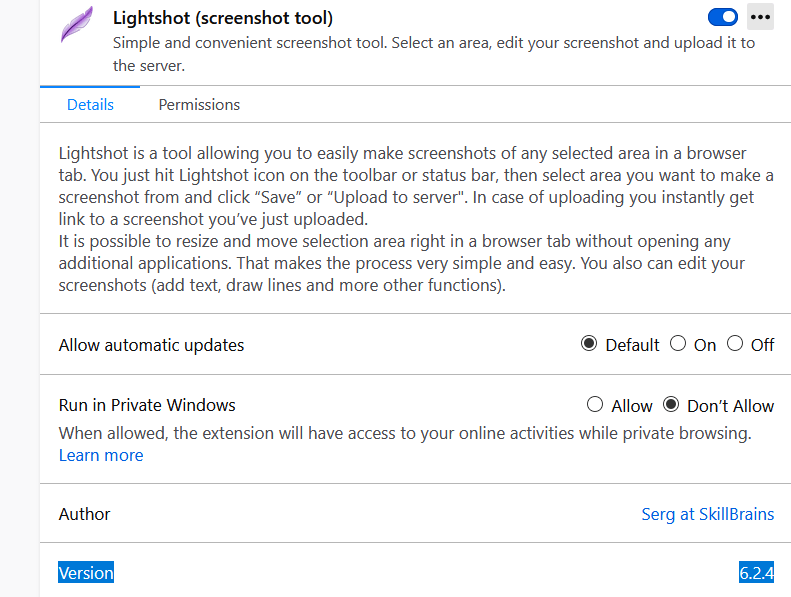The height and width of the screenshot is (597, 791).
Task: Allow running in Private Windows
Action: pyautogui.click(x=595, y=404)
